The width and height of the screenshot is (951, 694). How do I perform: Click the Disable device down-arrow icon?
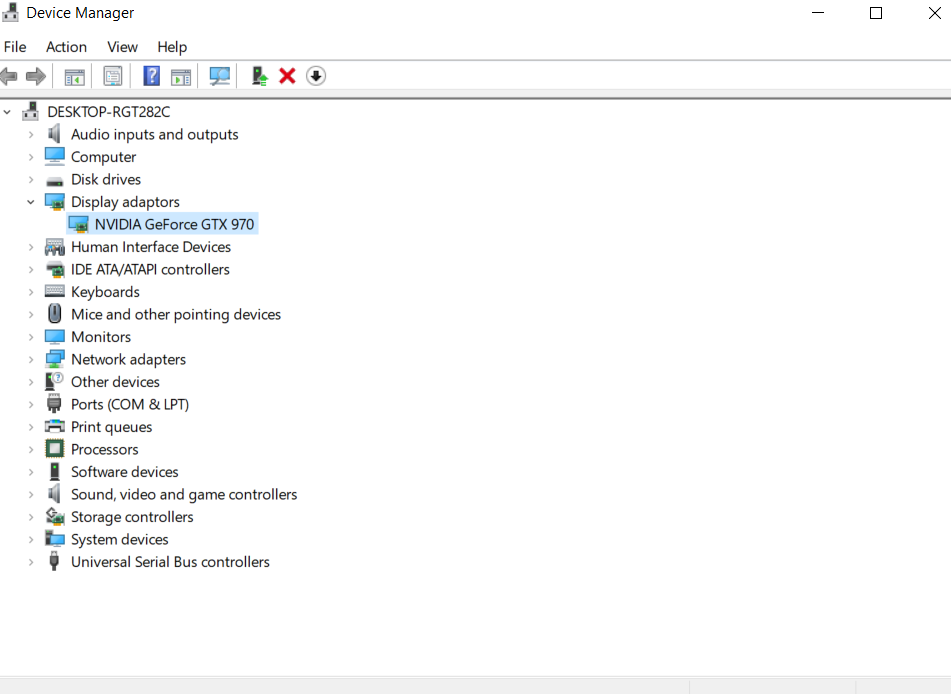point(316,76)
